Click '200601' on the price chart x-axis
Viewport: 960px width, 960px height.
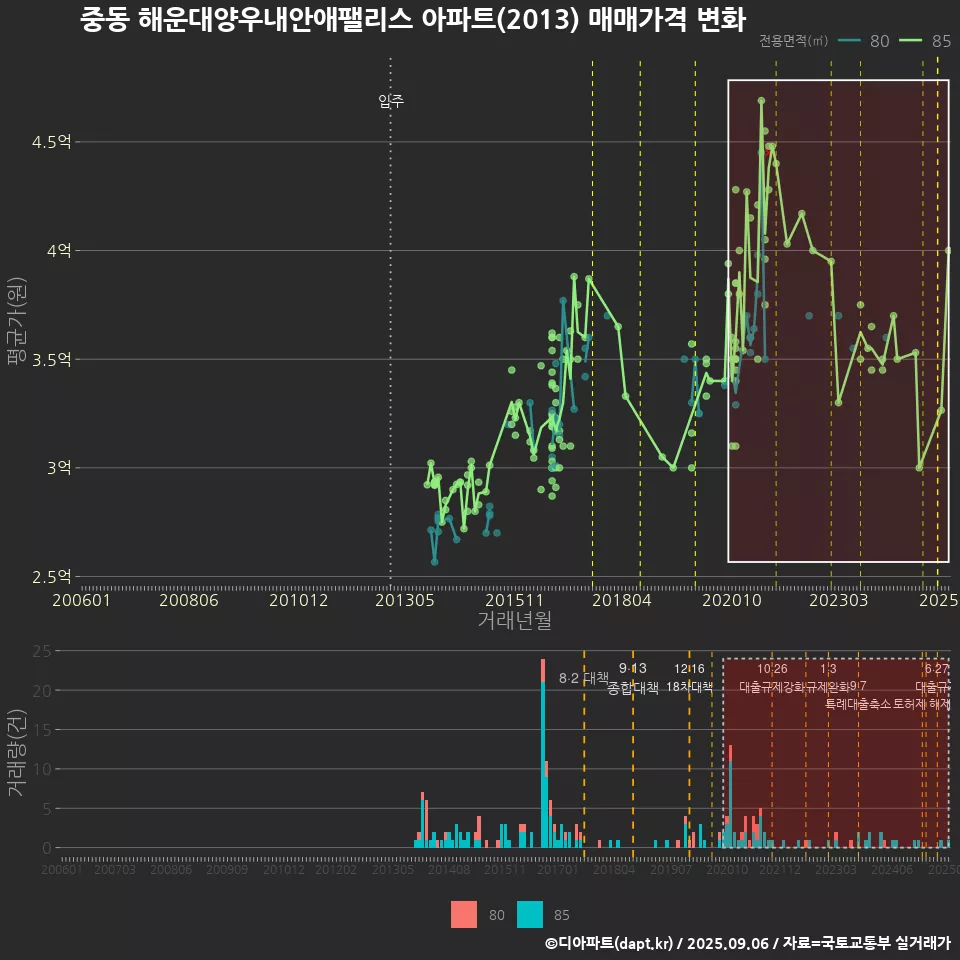pyautogui.click(x=81, y=600)
